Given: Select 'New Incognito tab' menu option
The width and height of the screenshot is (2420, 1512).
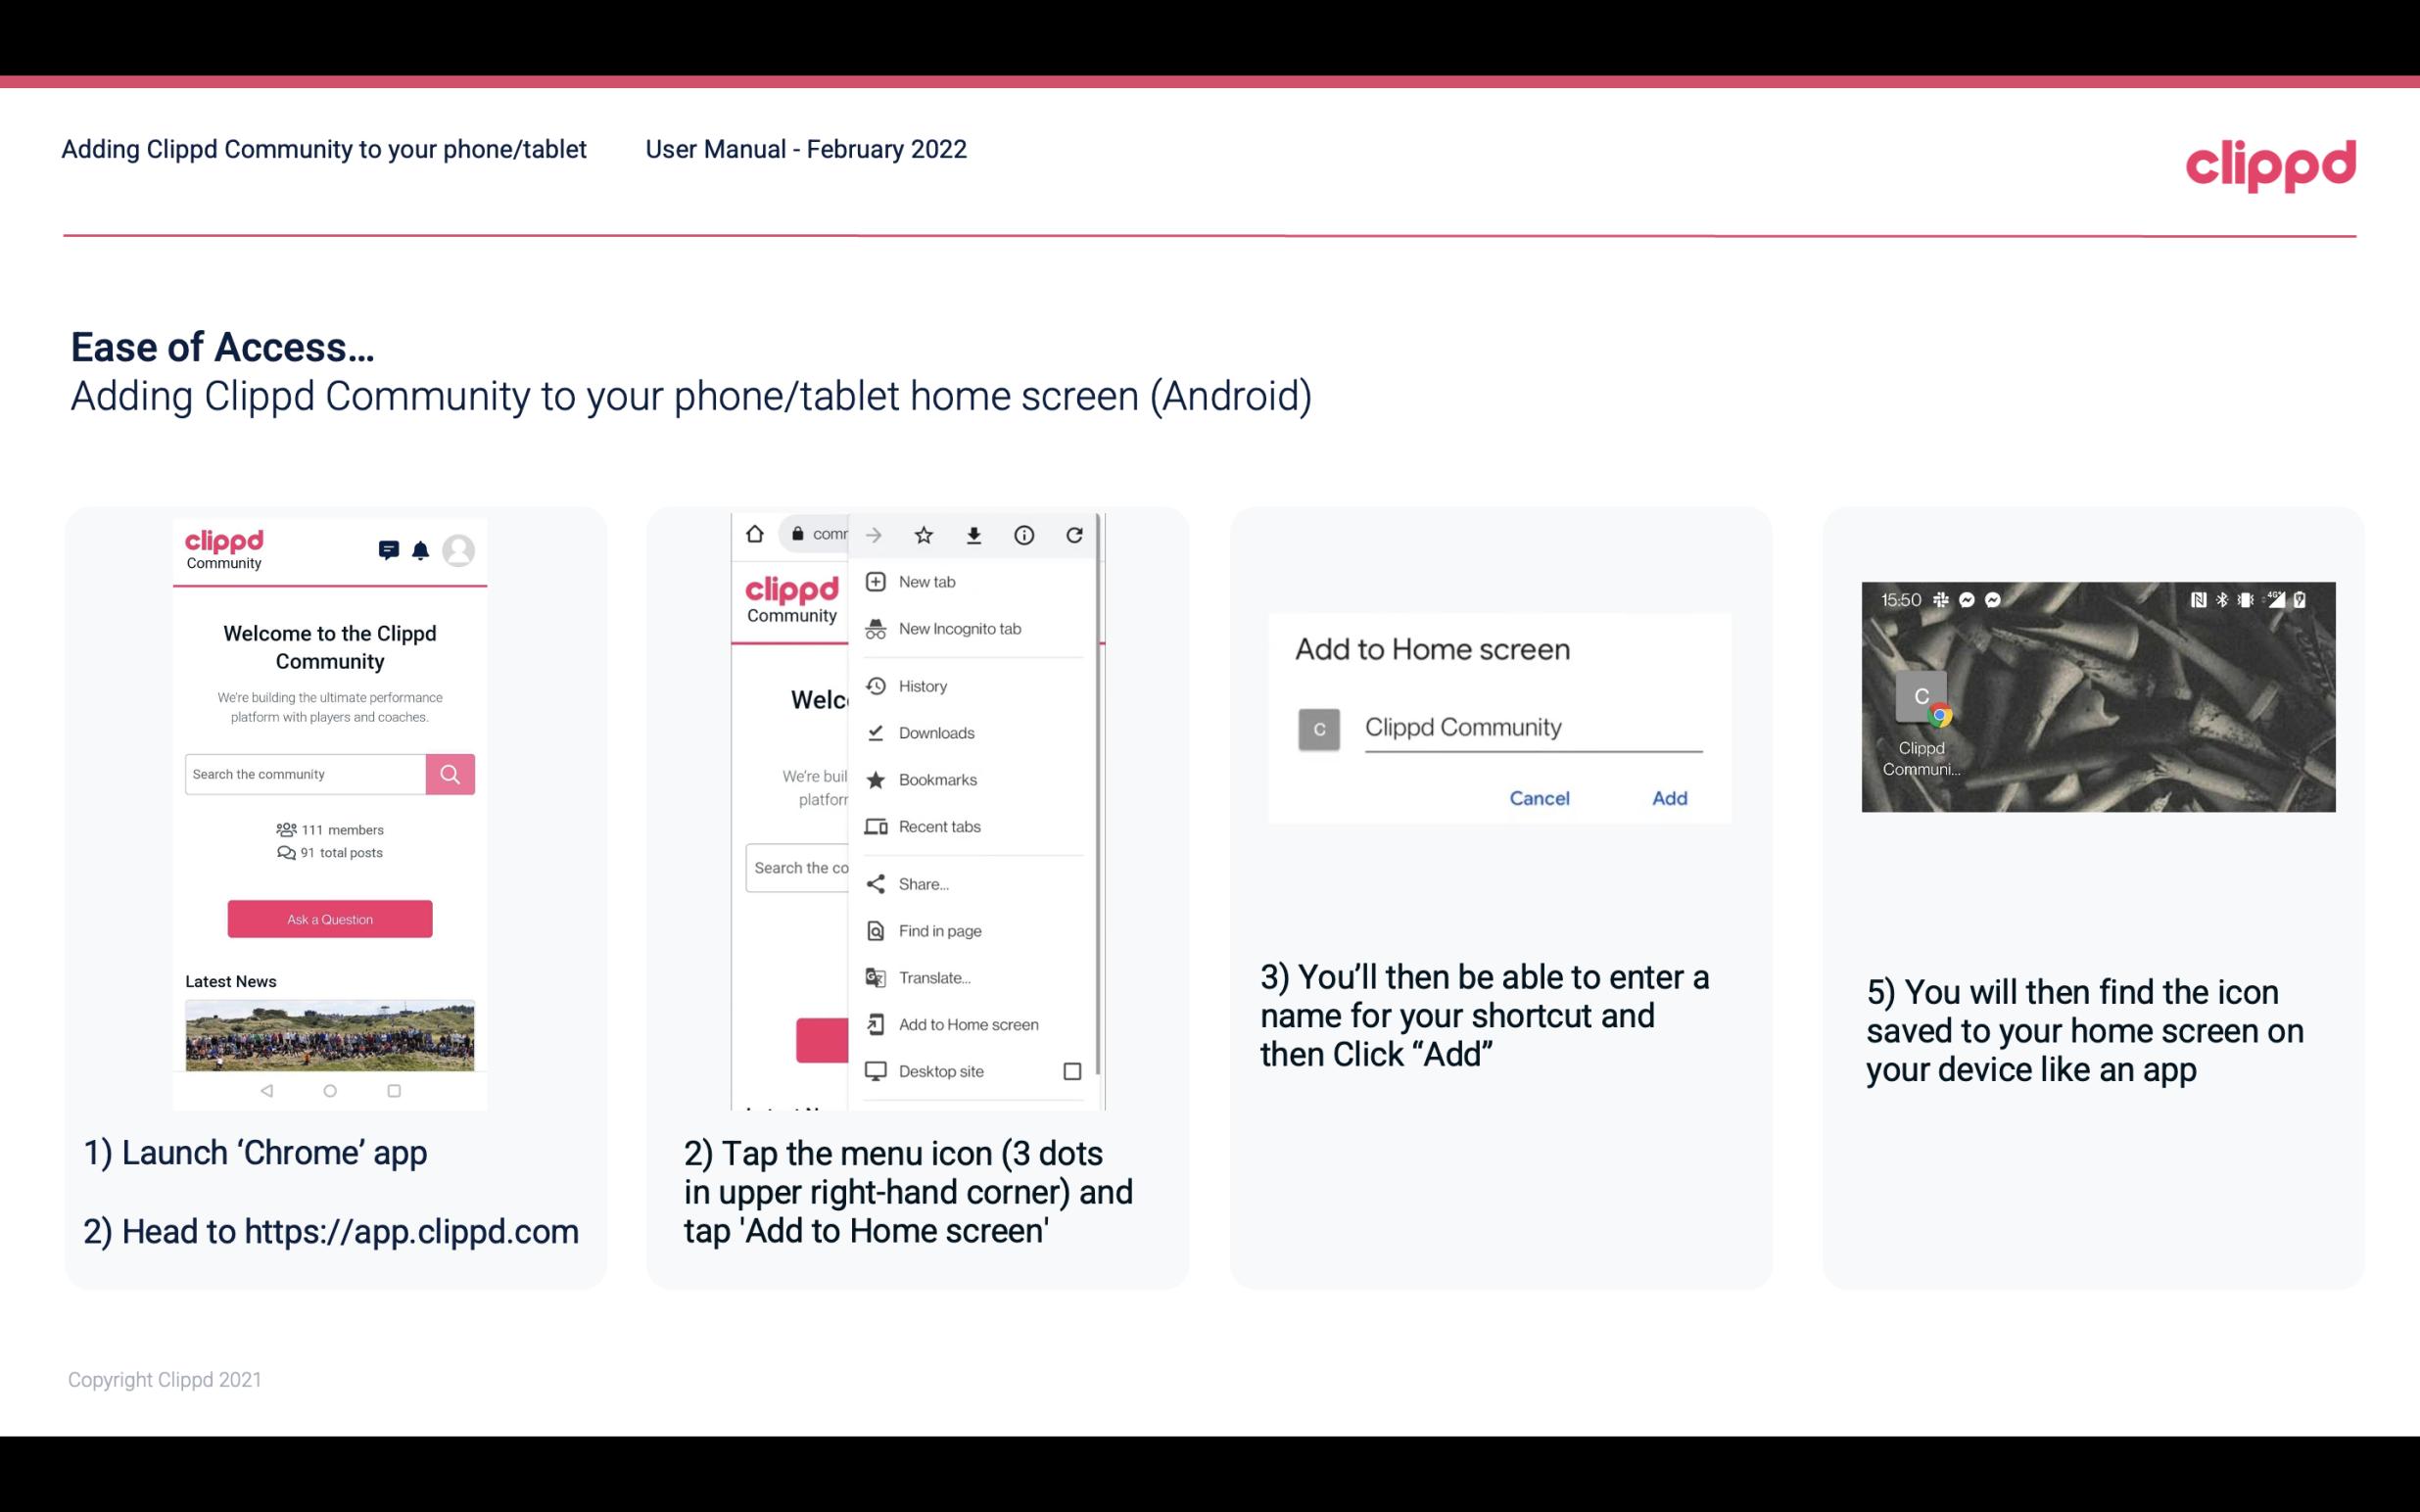Looking at the screenshot, I should pyautogui.click(x=962, y=629).
